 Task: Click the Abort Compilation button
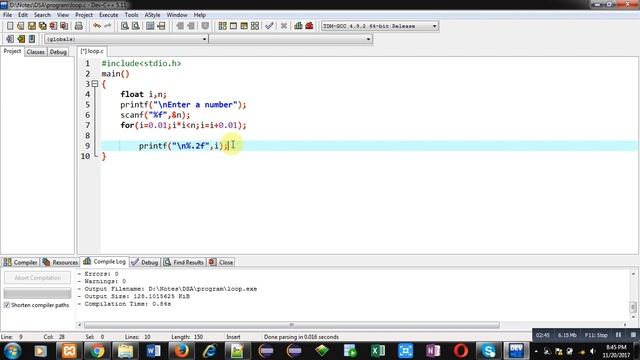coord(38,278)
